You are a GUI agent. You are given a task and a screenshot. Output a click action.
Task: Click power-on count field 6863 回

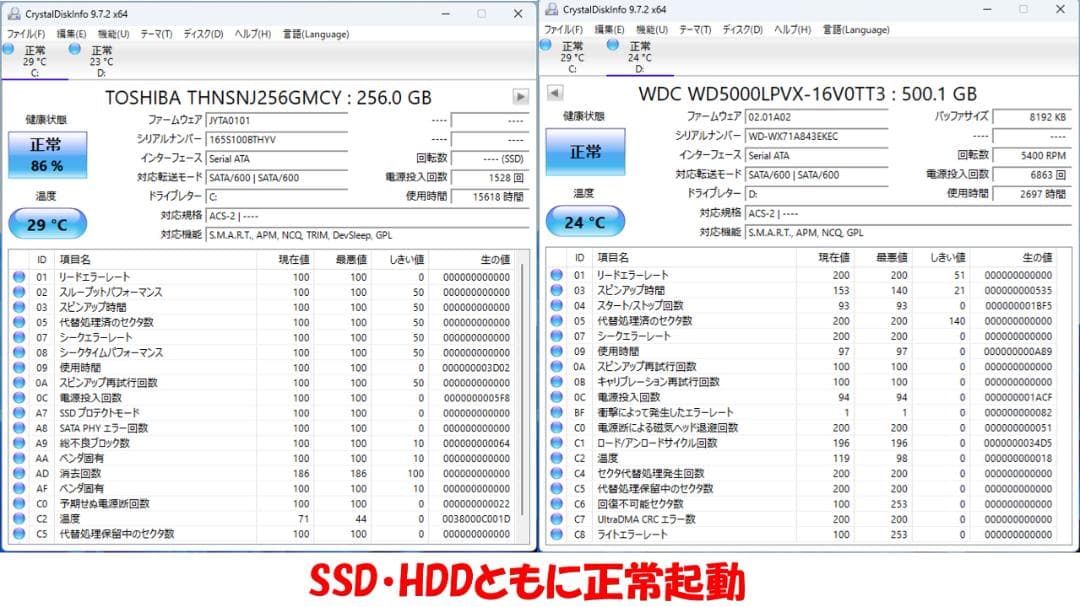1032,175
